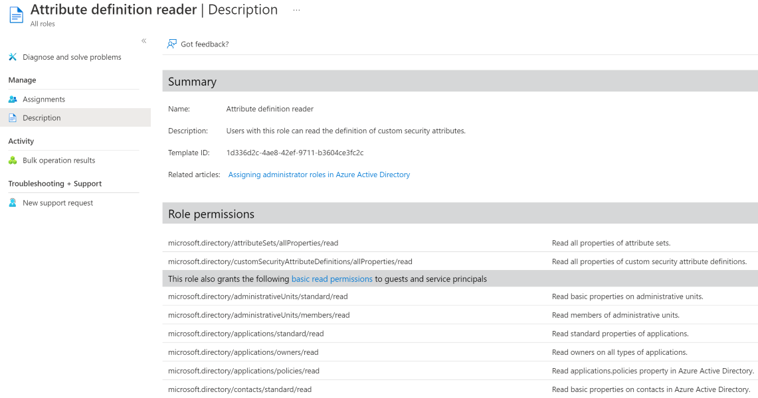Click the Diagnose and solve problems icon

13,57
